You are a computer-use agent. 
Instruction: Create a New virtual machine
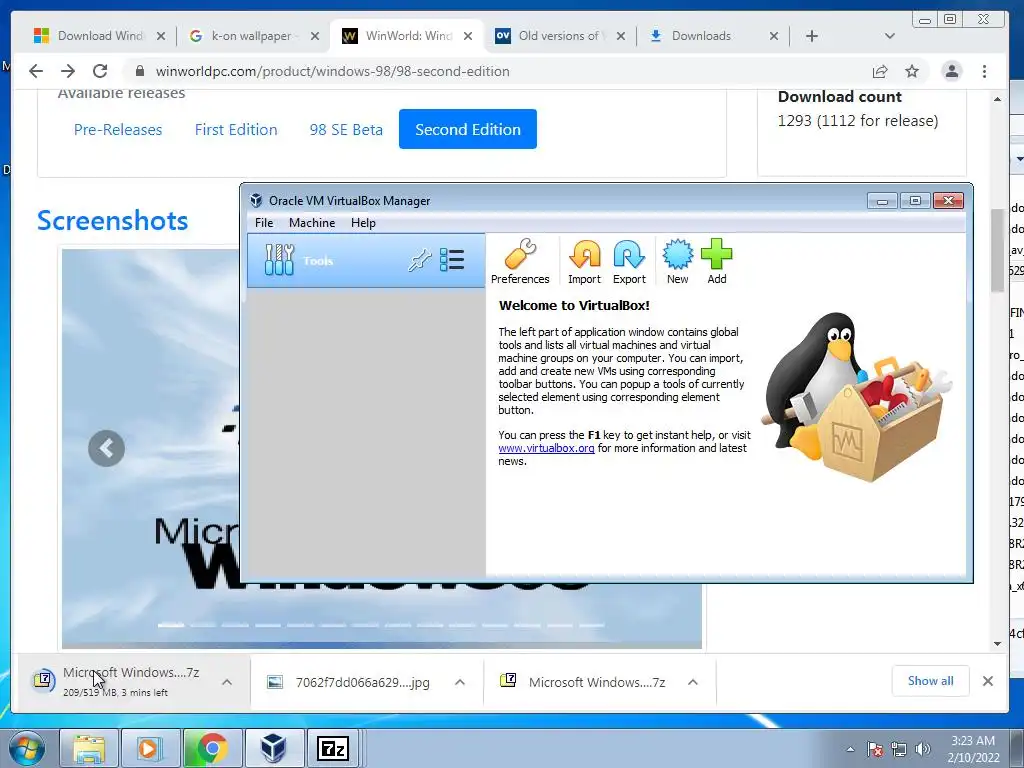pyautogui.click(x=677, y=261)
